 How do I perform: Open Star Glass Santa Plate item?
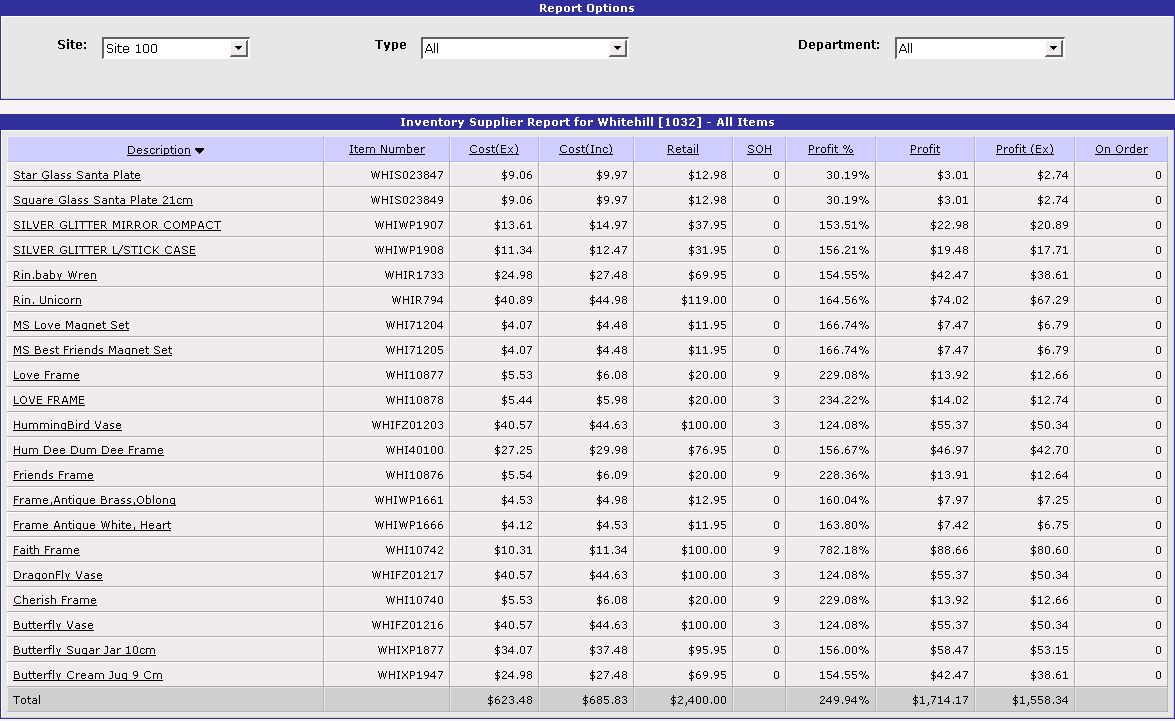(77, 175)
